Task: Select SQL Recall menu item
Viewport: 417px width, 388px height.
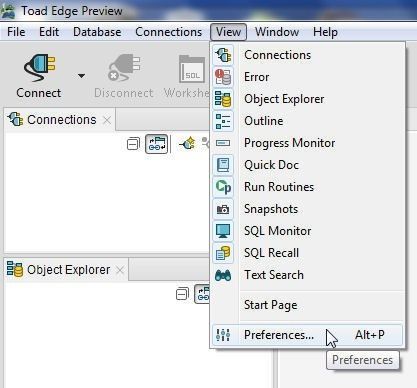Action: 307,253
